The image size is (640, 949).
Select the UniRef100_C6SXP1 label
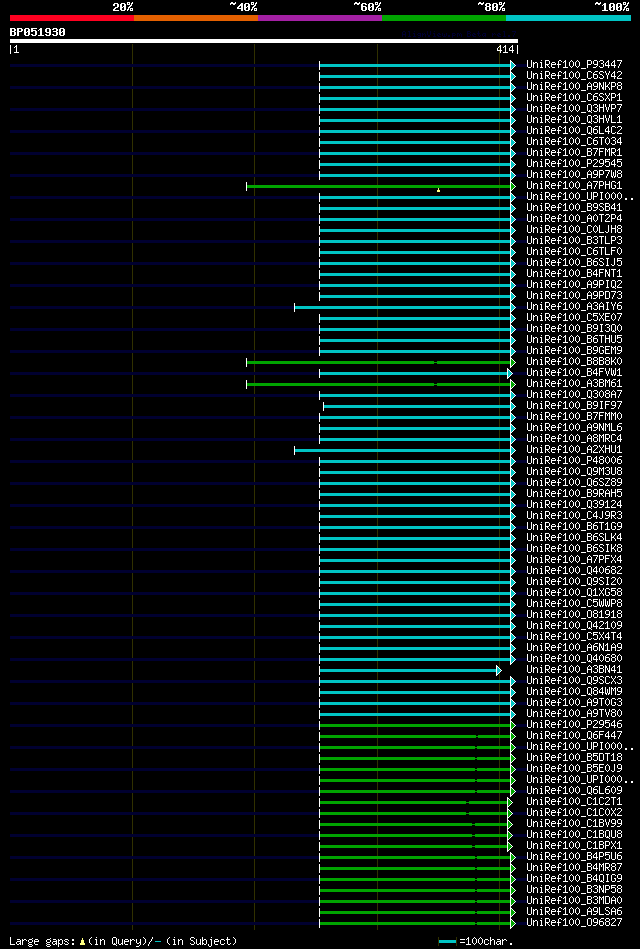(x=574, y=97)
